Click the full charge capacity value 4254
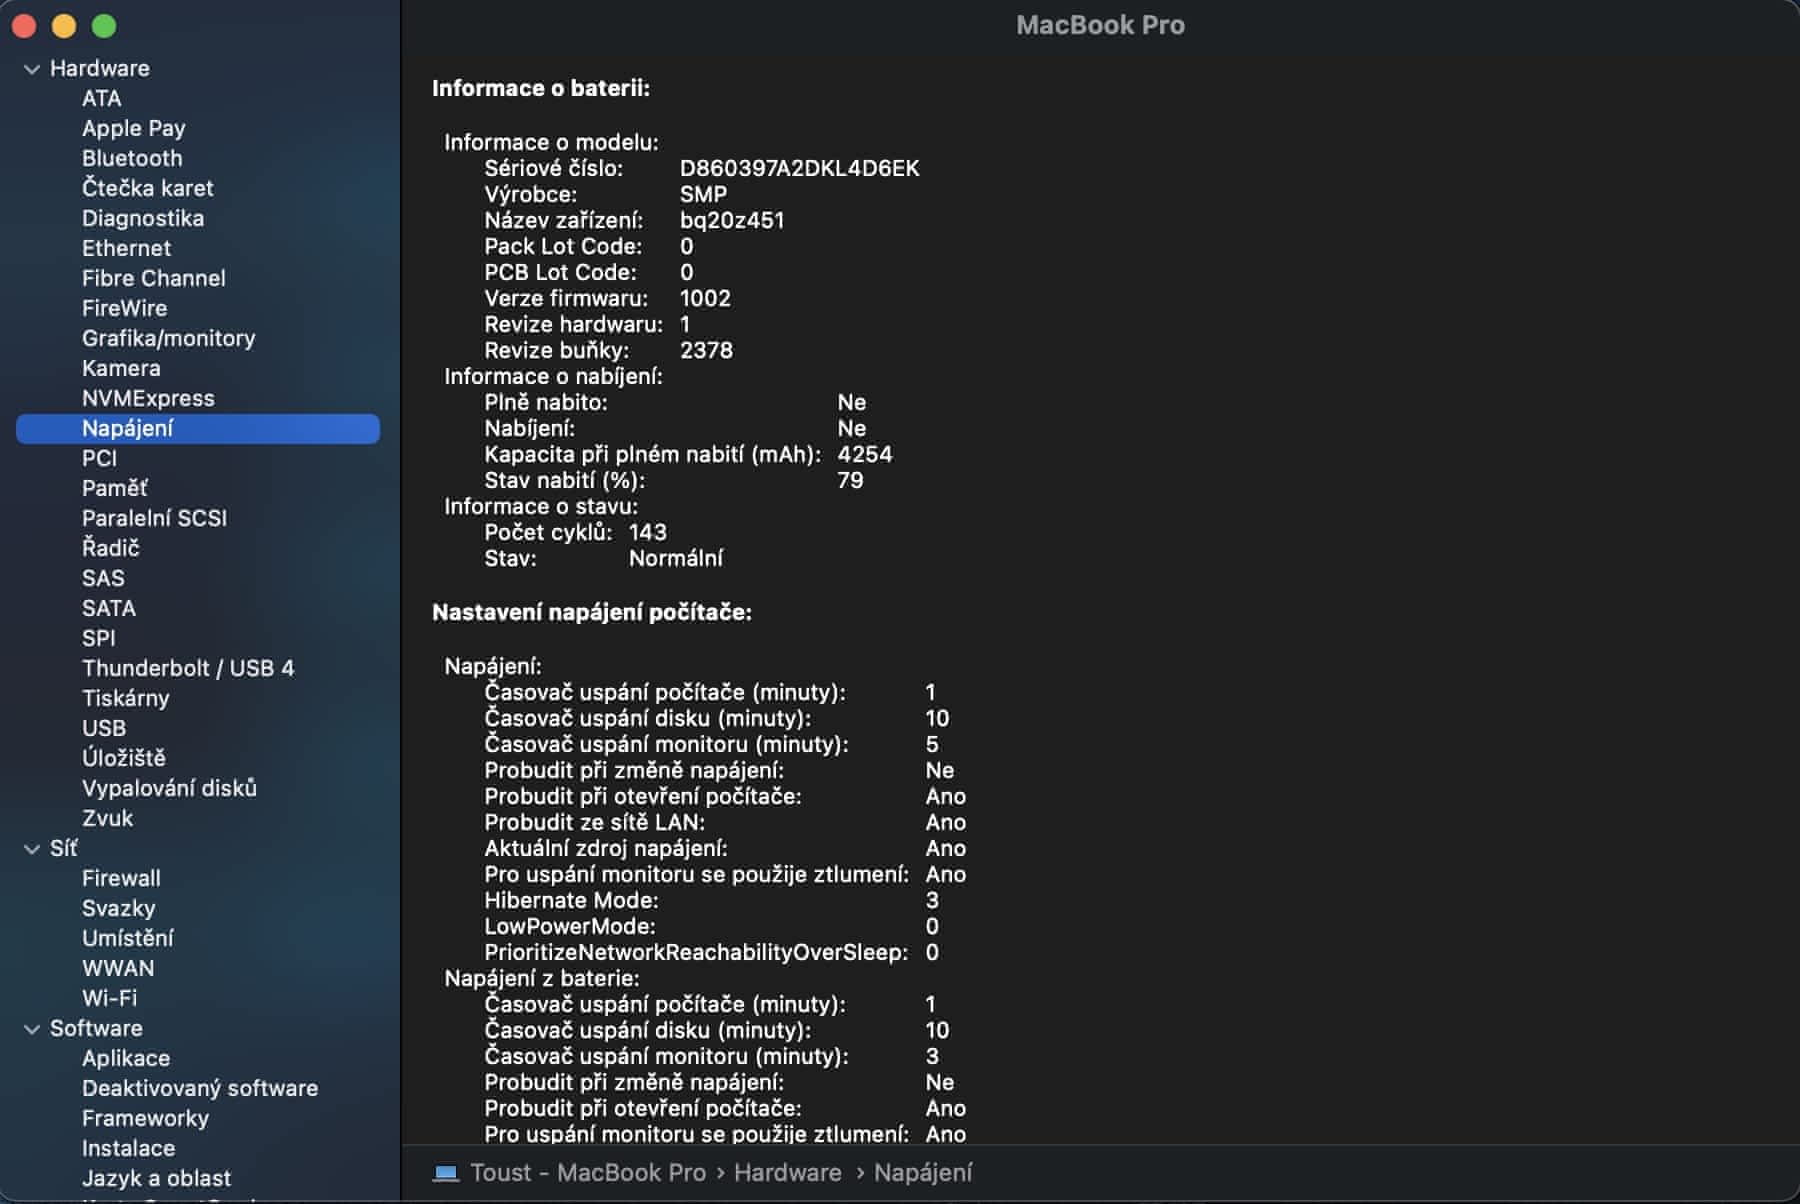 click(865, 454)
